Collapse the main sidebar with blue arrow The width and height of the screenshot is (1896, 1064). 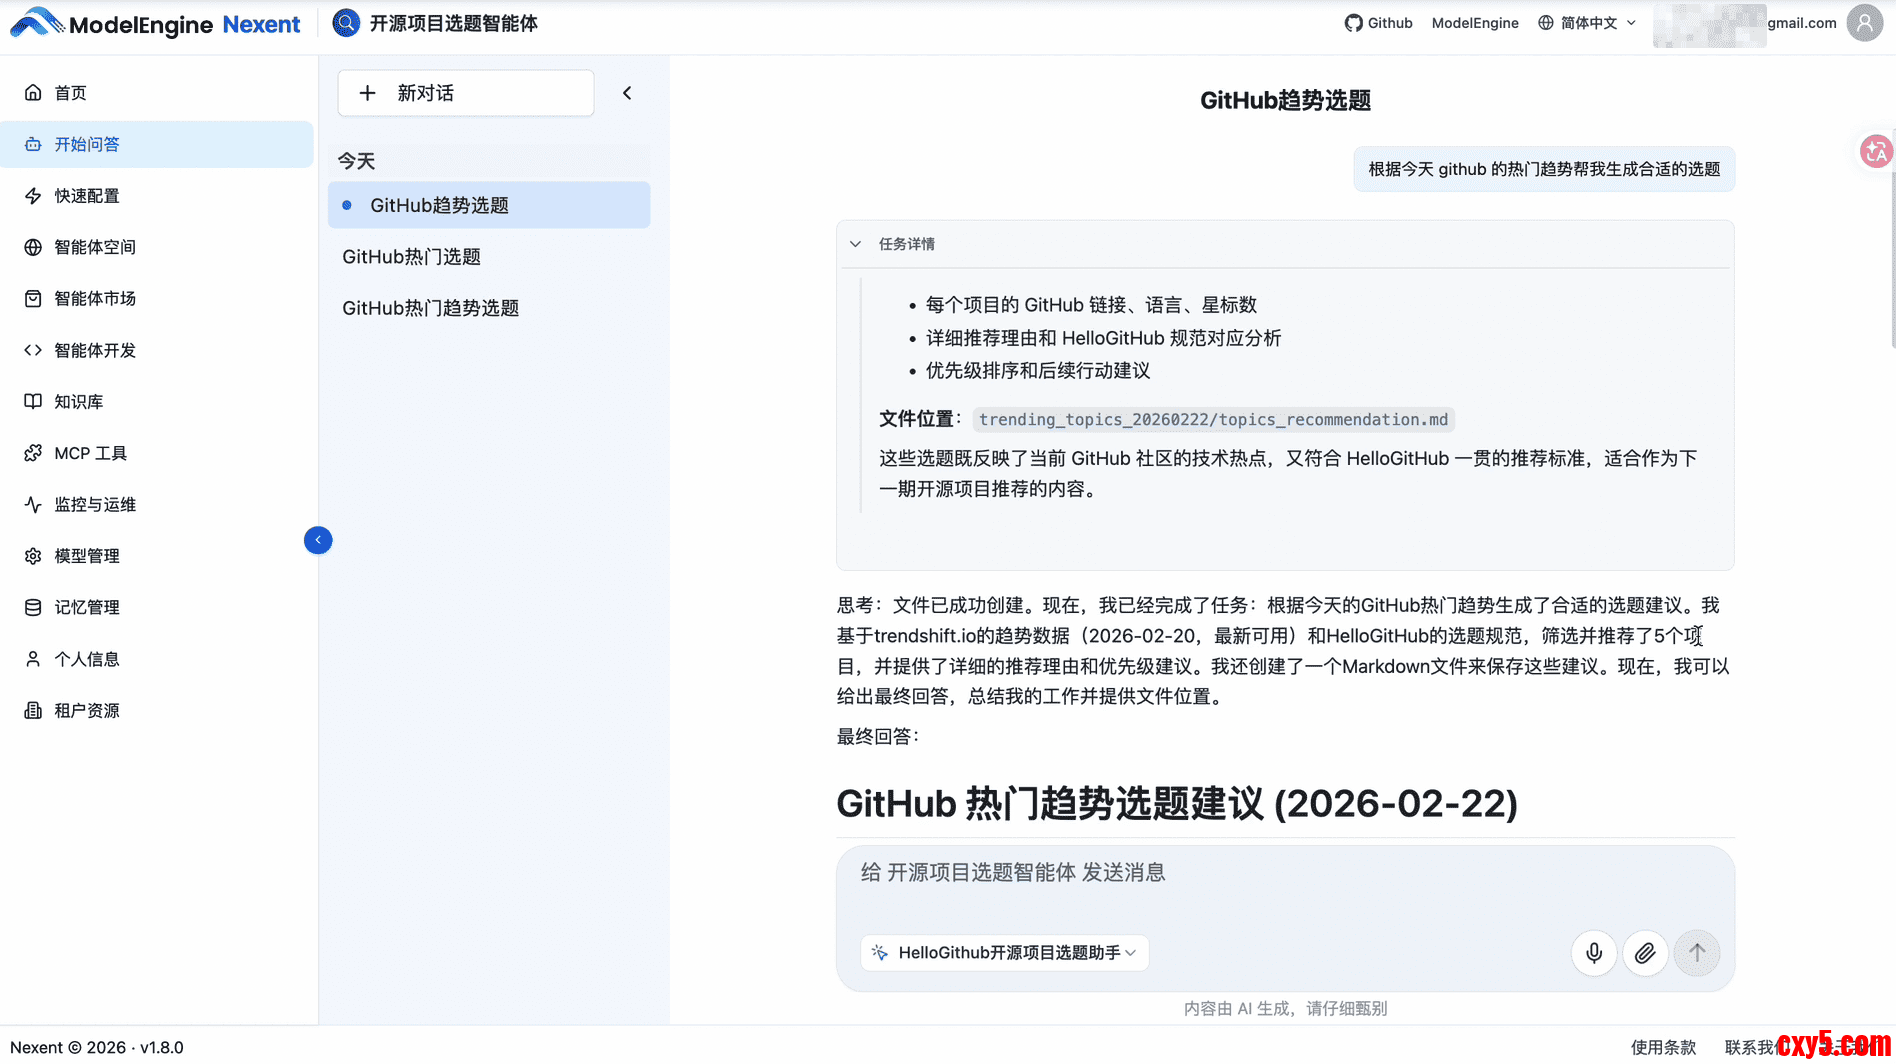coord(318,540)
